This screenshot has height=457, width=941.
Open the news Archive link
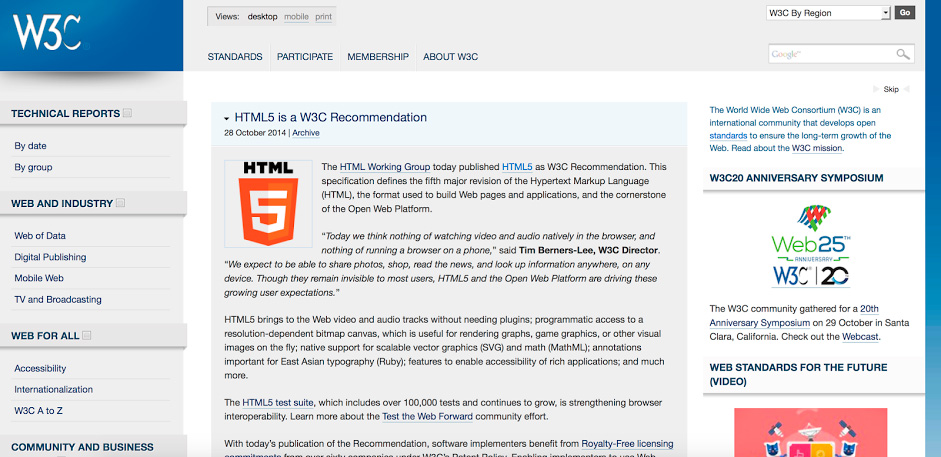305,133
